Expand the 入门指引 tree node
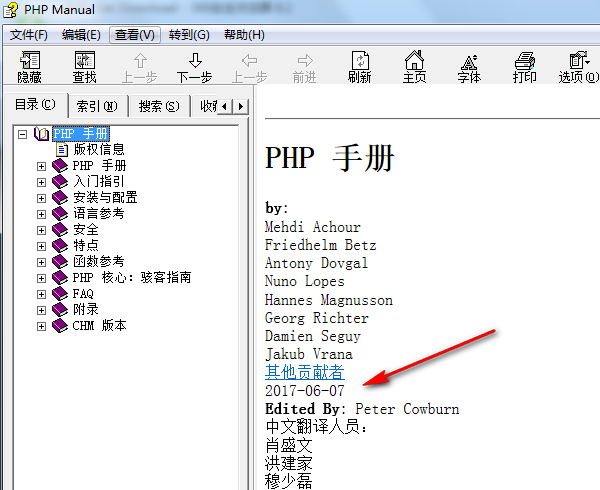 click(41, 182)
